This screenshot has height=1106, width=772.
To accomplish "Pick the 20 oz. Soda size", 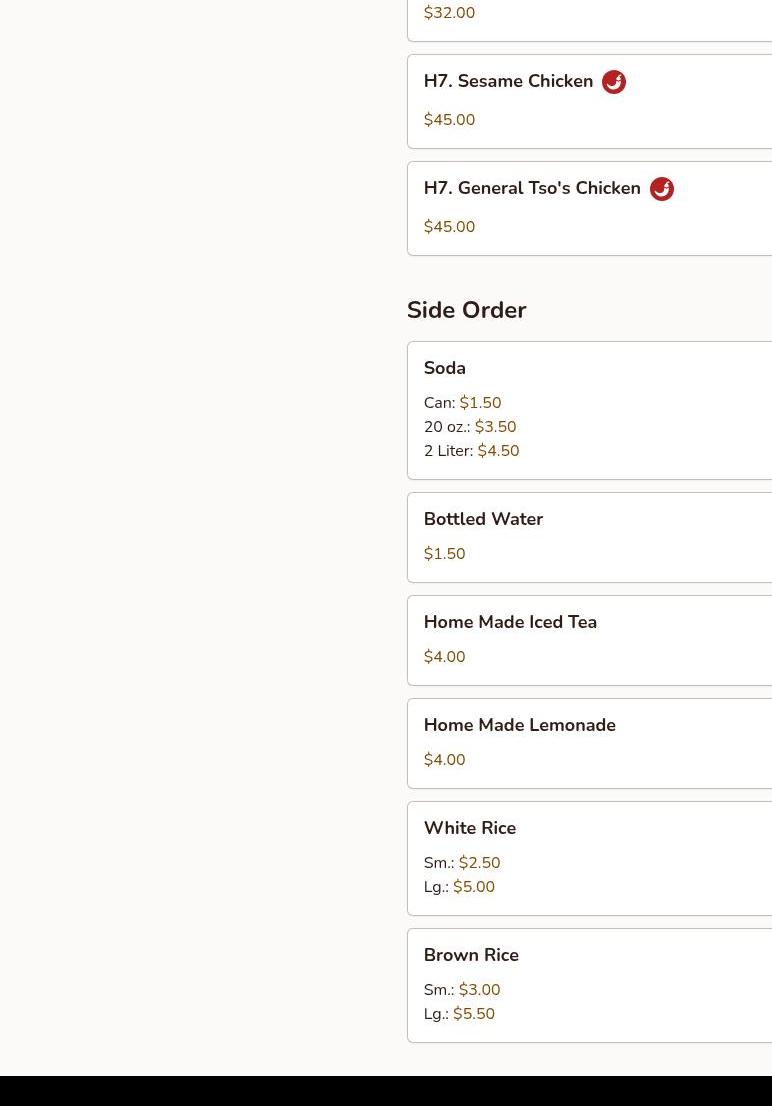I will tap(470, 427).
